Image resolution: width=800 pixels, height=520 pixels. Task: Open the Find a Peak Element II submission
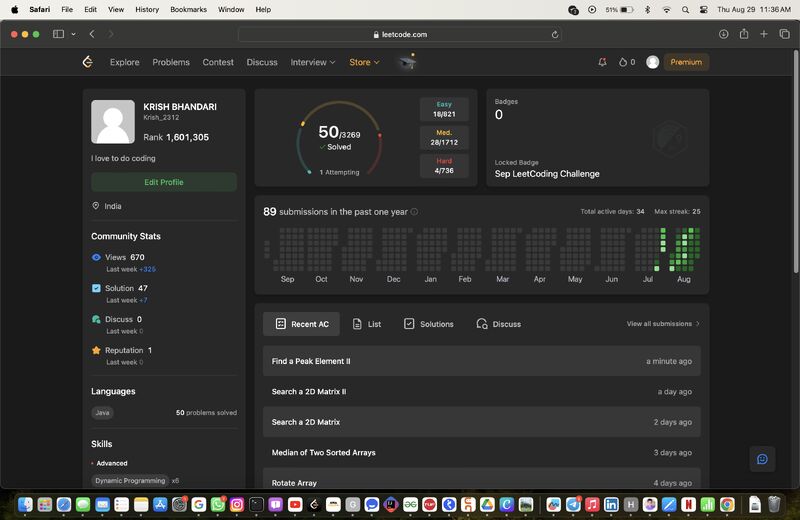pyautogui.click(x=482, y=361)
